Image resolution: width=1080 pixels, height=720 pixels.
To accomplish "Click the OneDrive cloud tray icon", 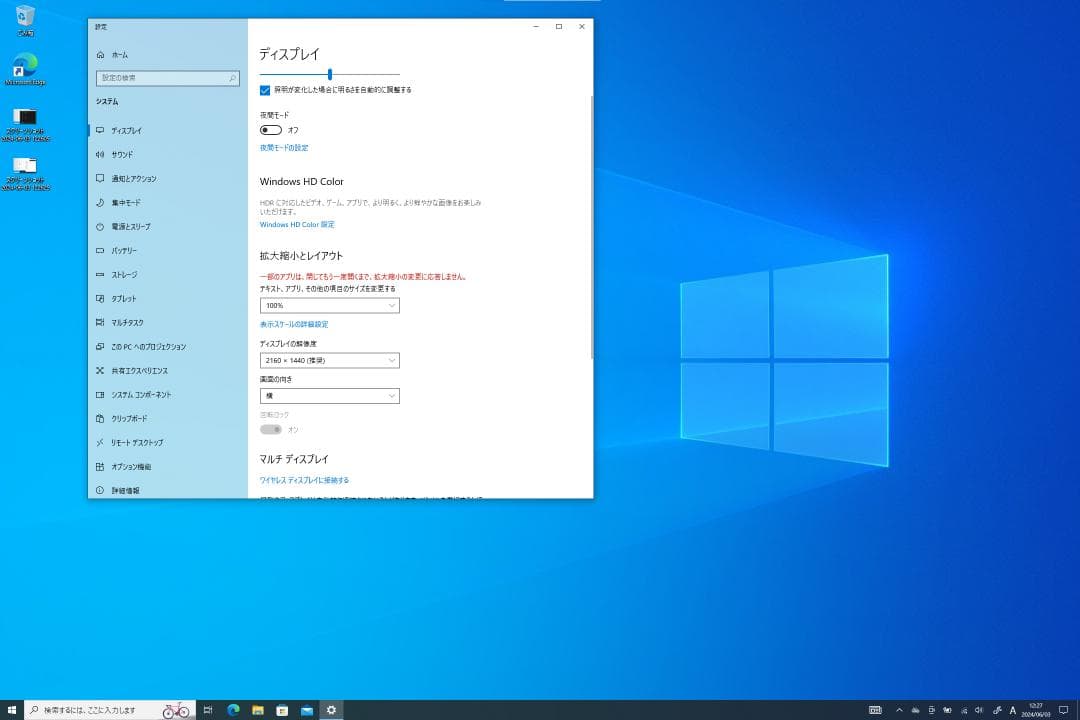I will [915, 710].
